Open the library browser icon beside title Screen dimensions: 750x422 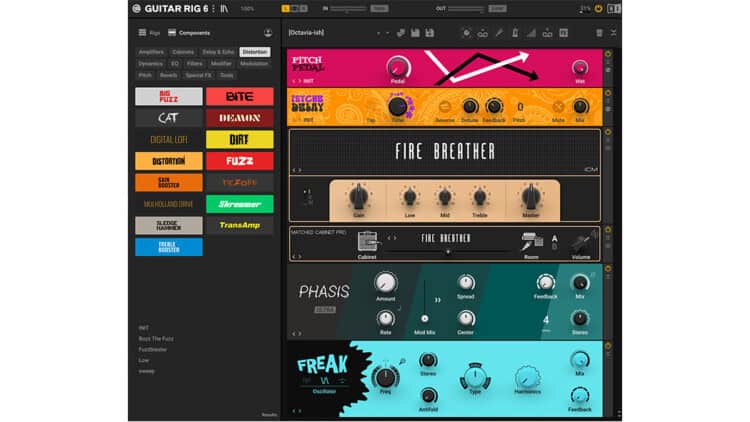(x=224, y=9)
